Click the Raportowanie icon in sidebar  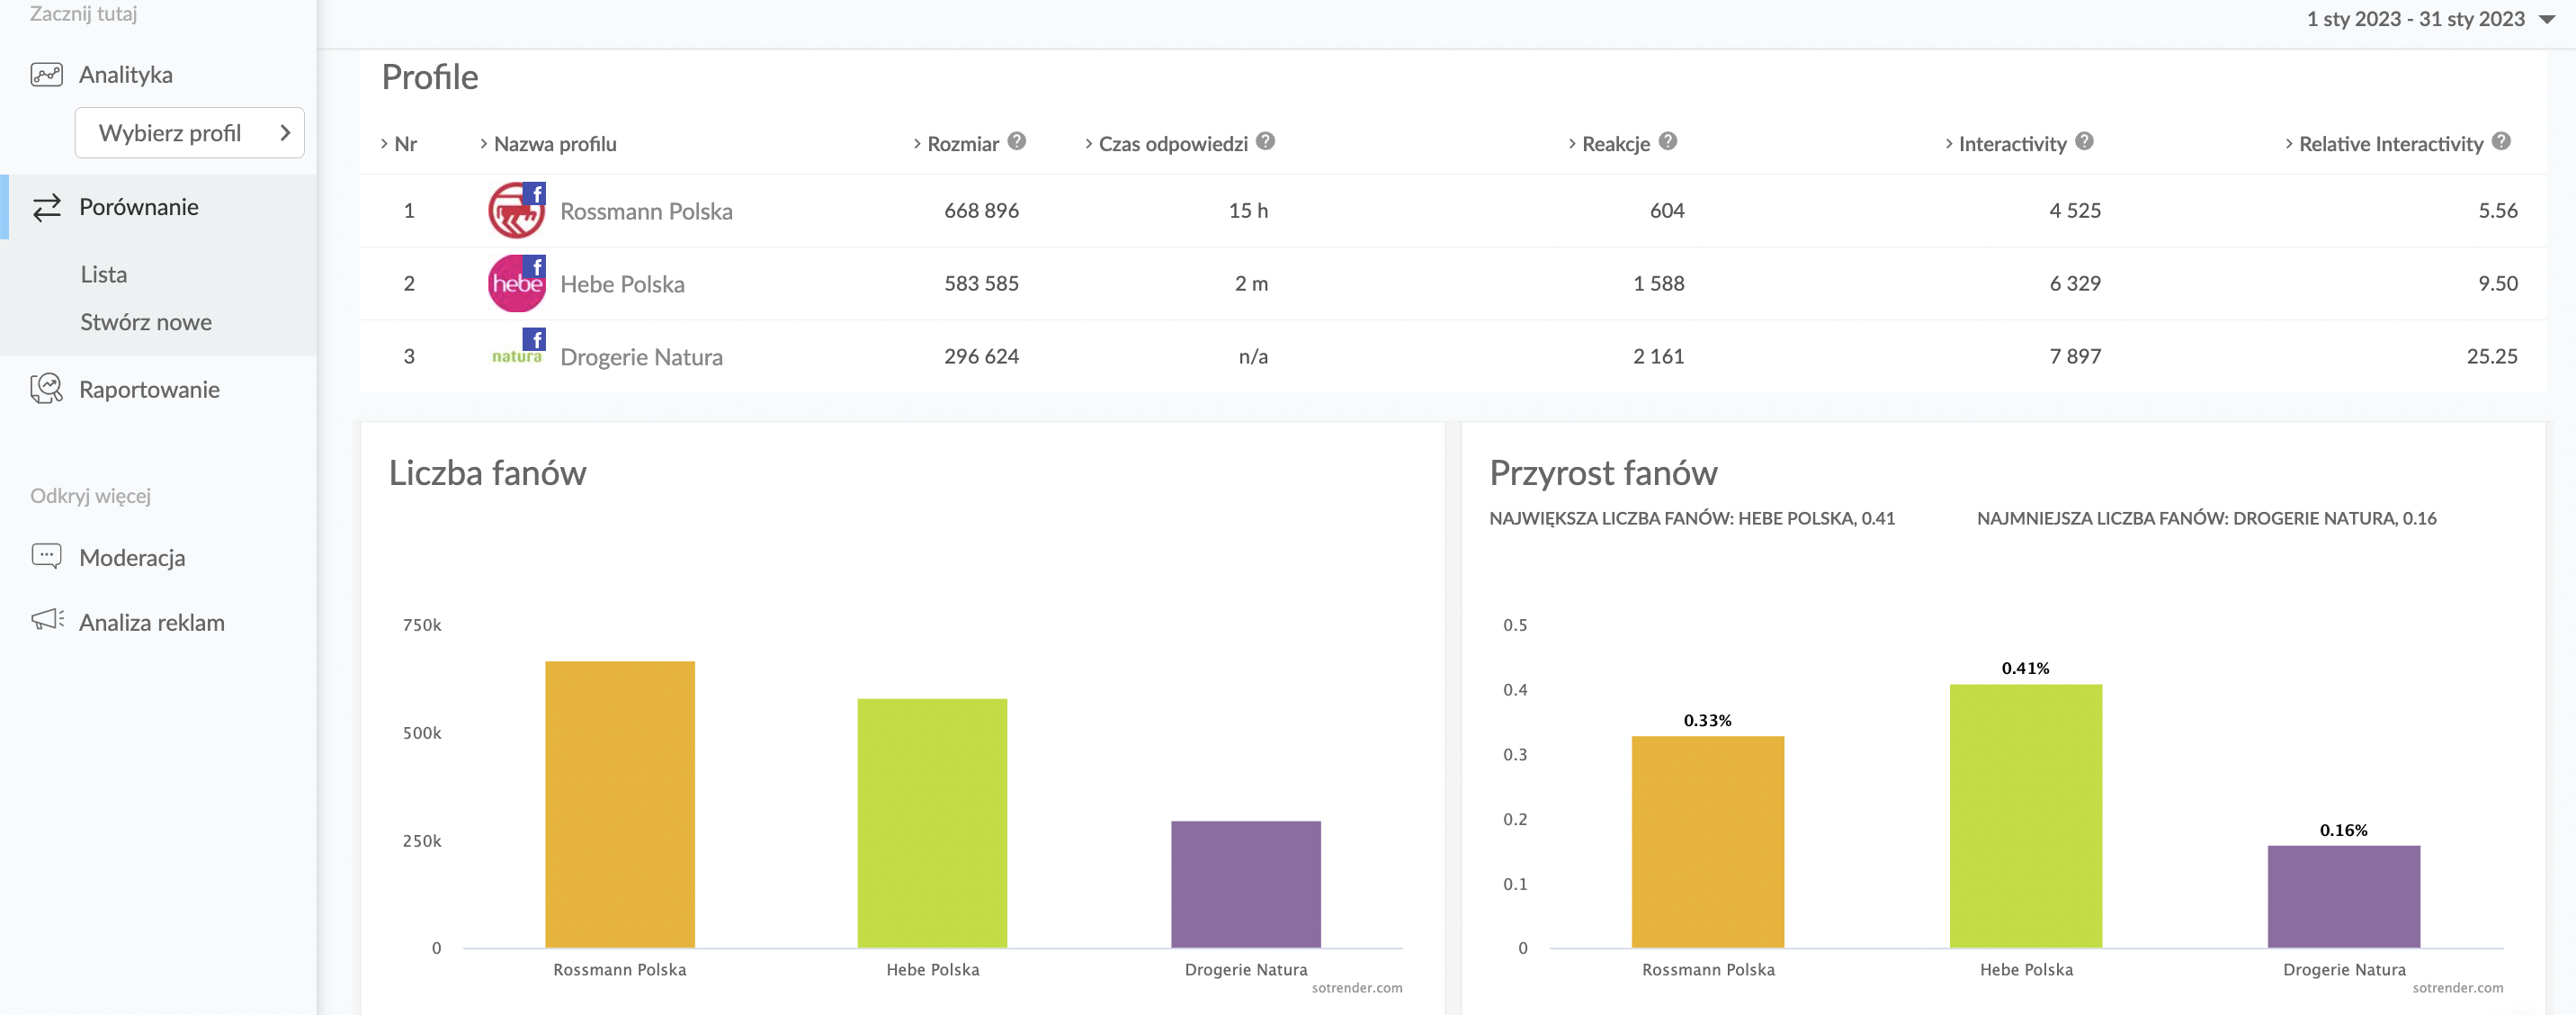(46, 389)
